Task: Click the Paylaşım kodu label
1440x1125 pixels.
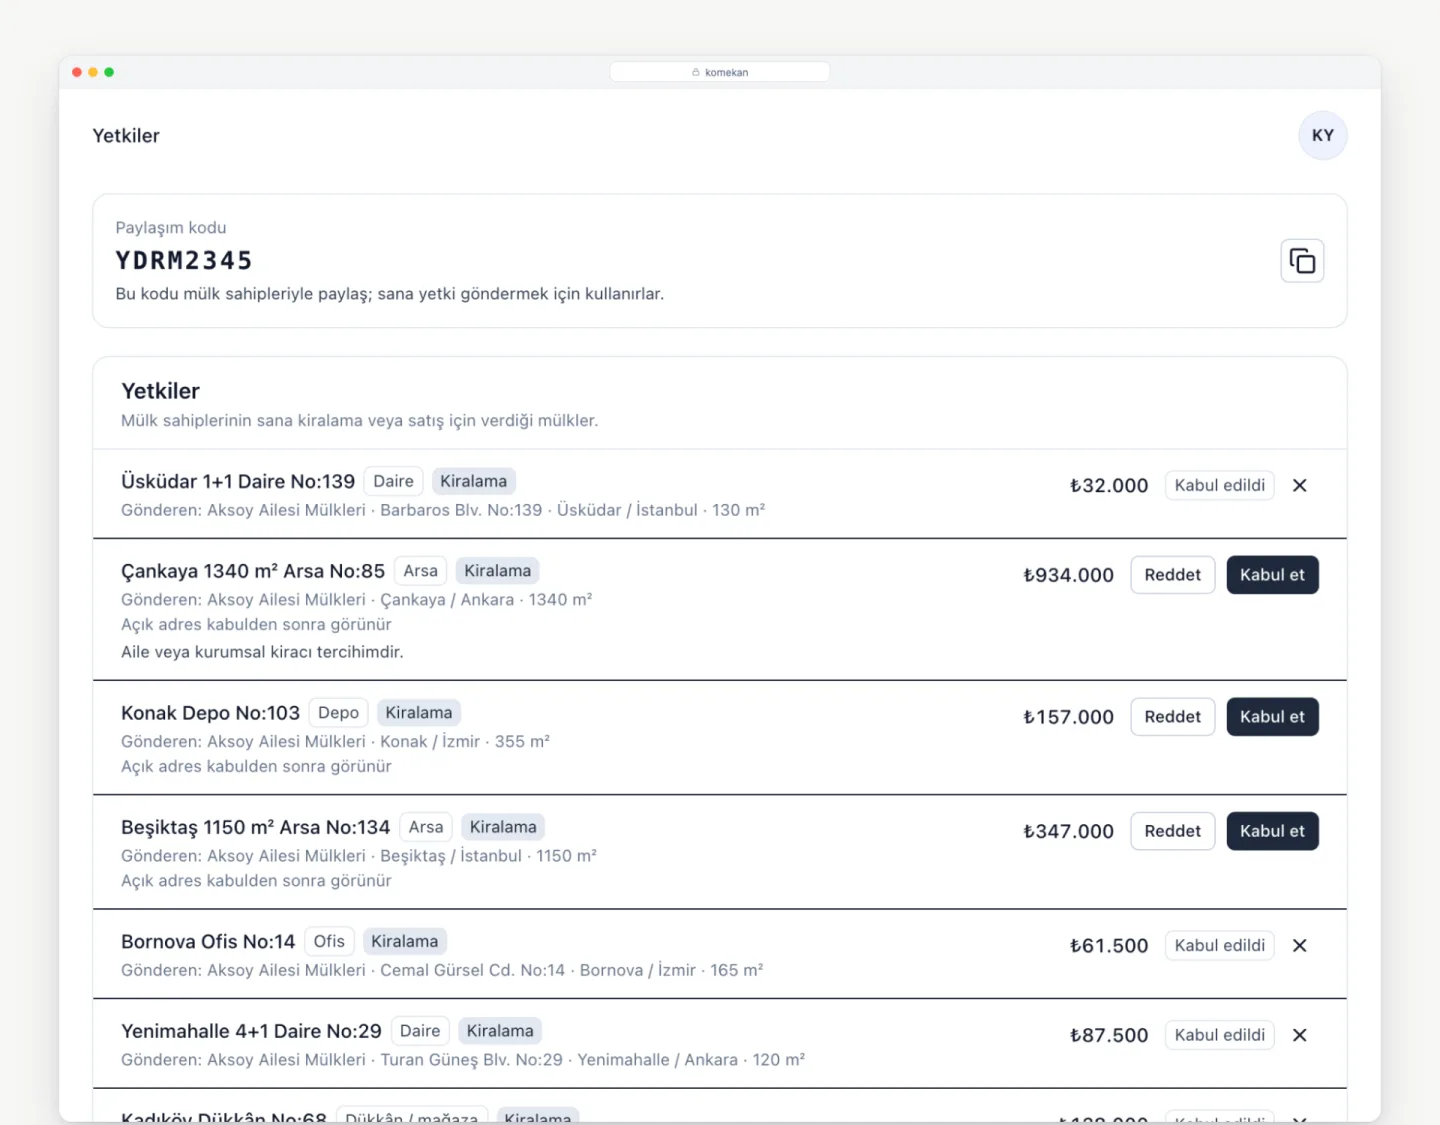Action: [171, 227]
